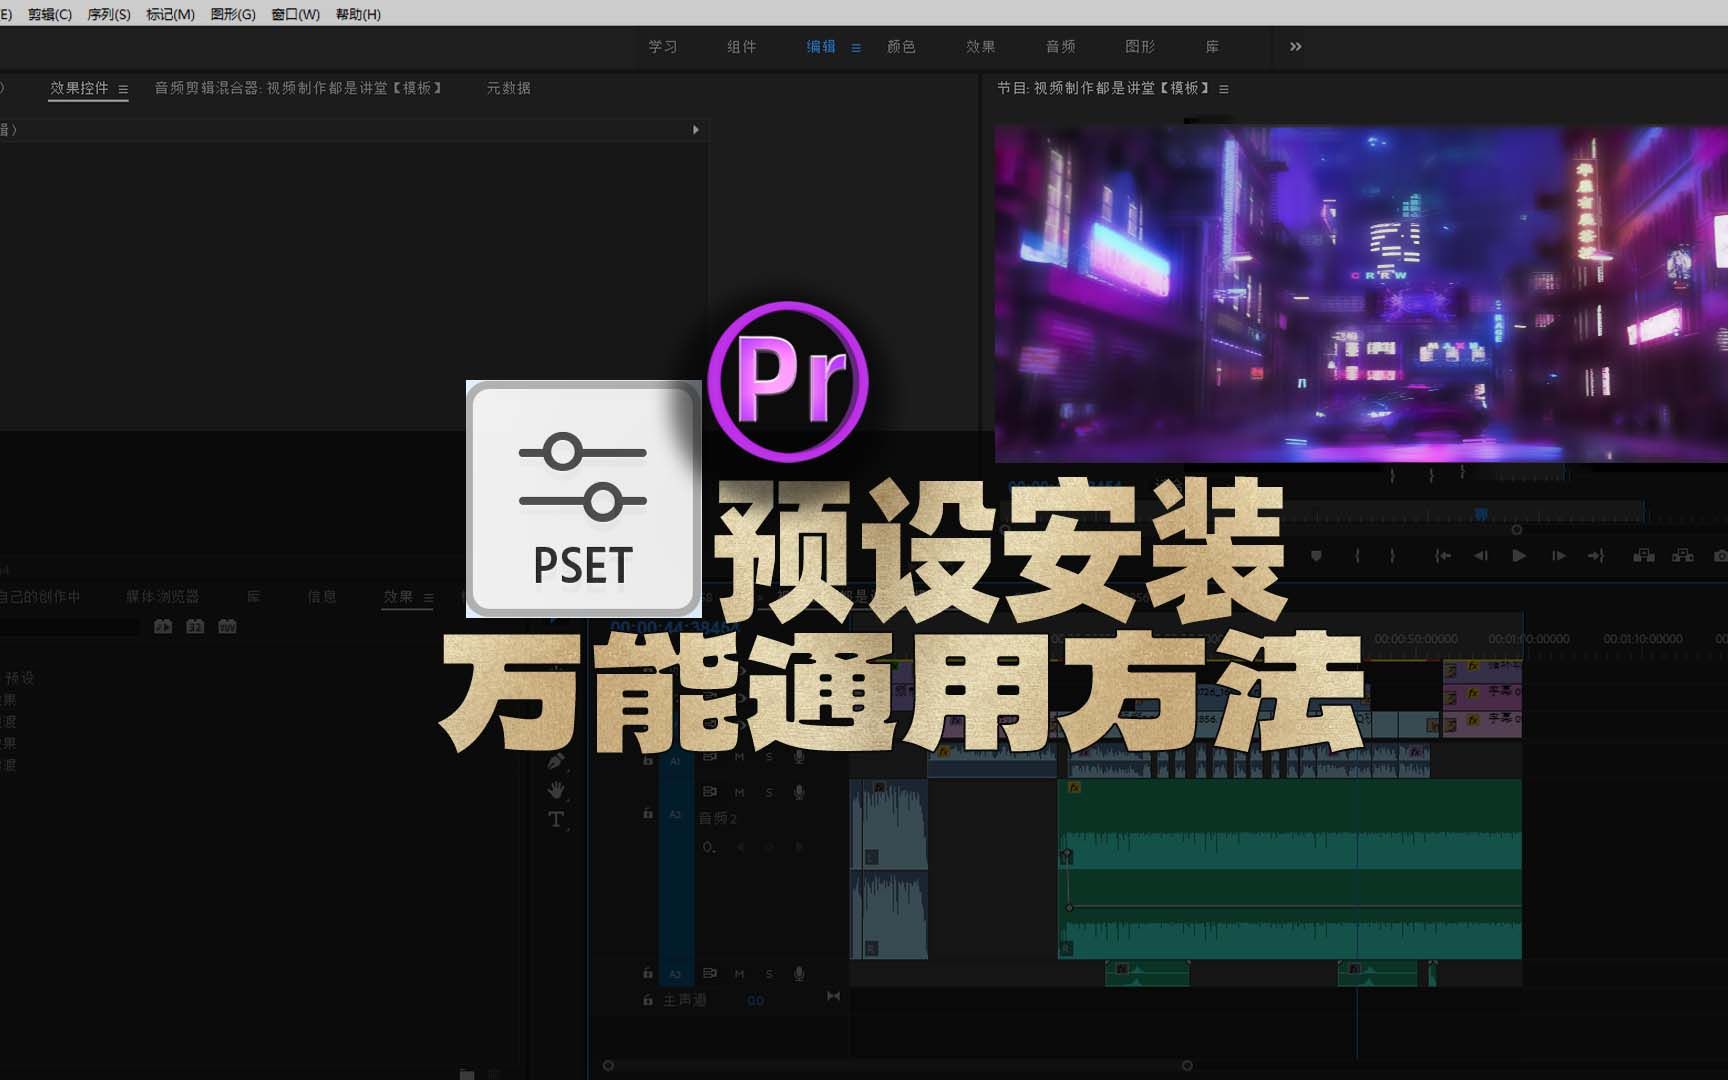Click the timeline ruler at 00:01:10:00000
The height and width of the screenshot is (1080, 1728).
[x=1643, y=638]
